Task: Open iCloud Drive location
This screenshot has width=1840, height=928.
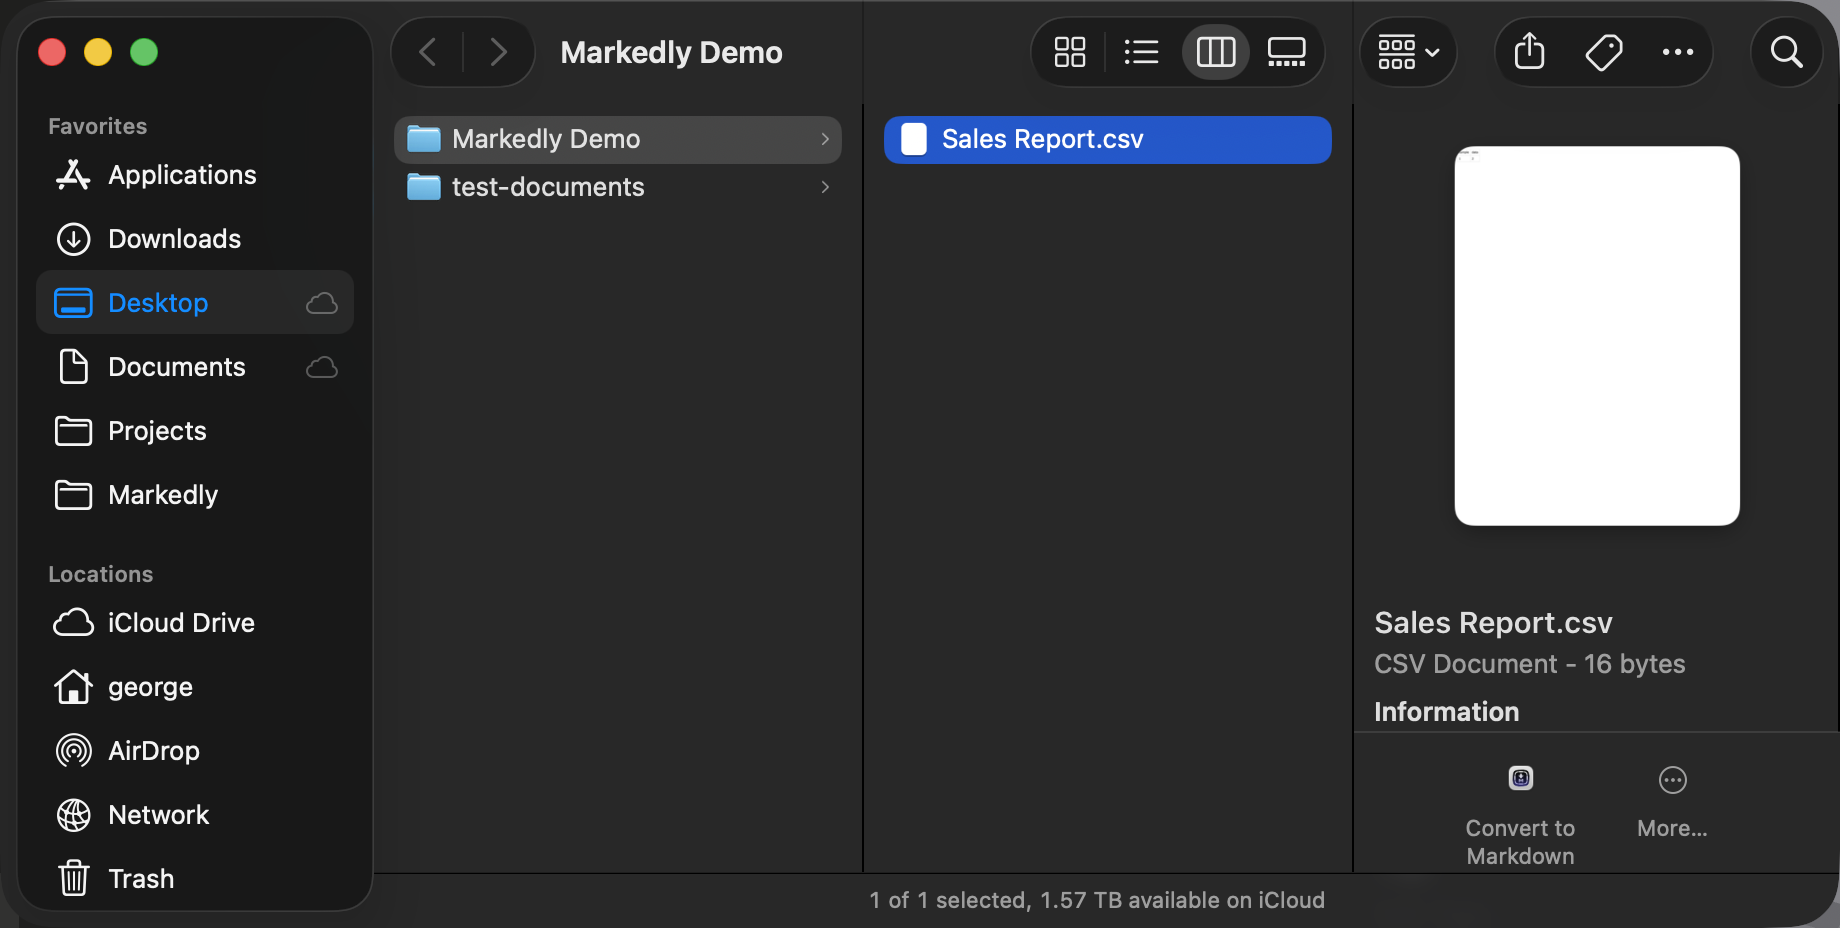Action: [195, 623]
